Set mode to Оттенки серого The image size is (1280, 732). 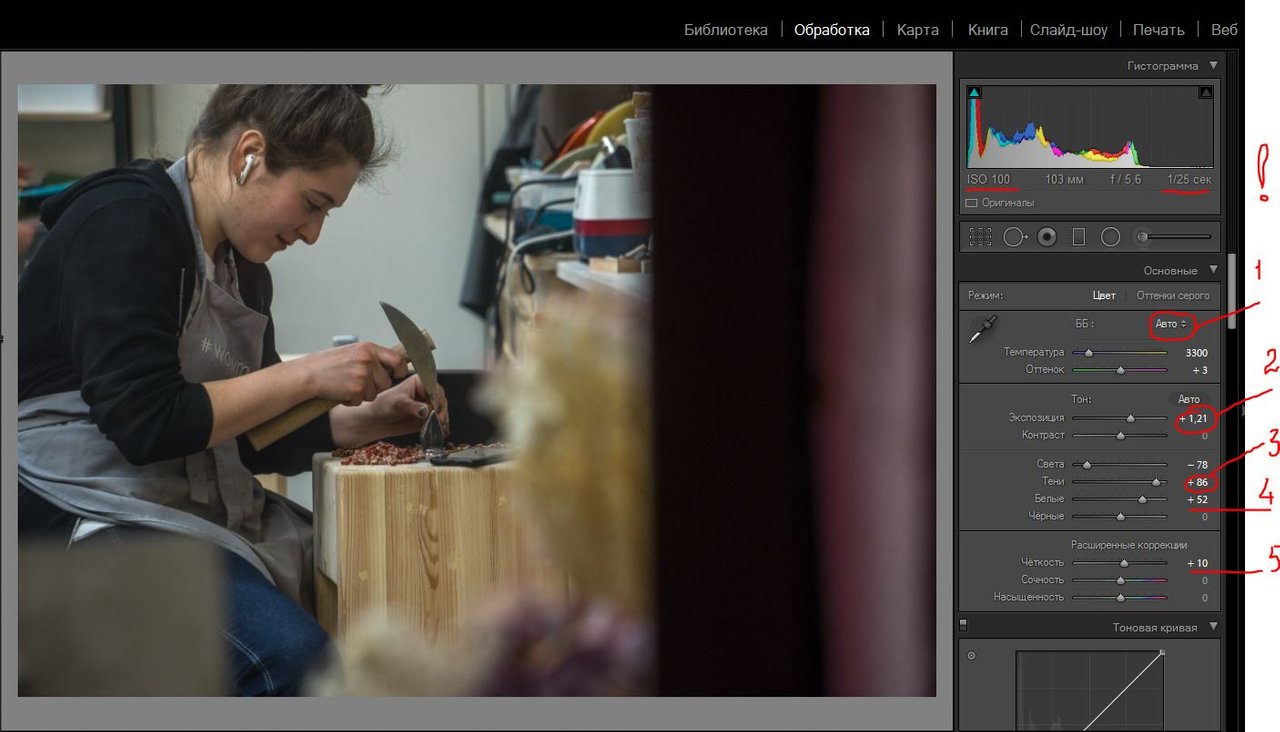[x=1173, y=296]
